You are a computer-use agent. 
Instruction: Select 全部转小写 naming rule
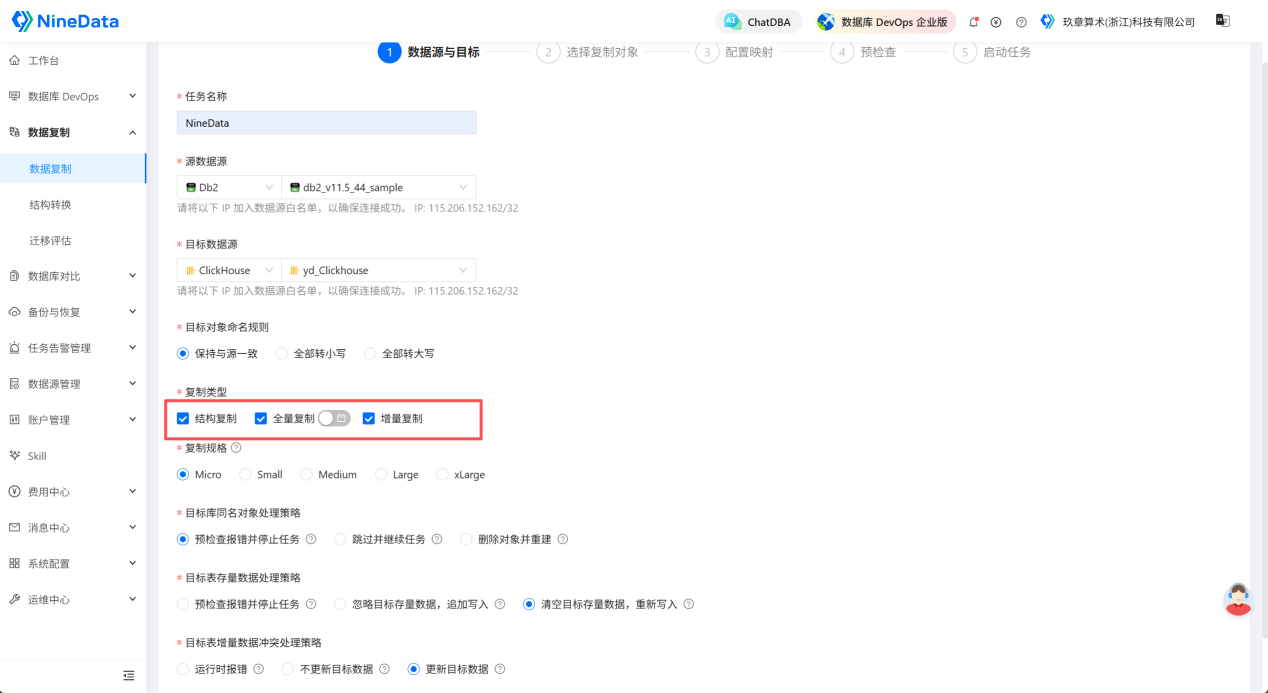(282, 354)
